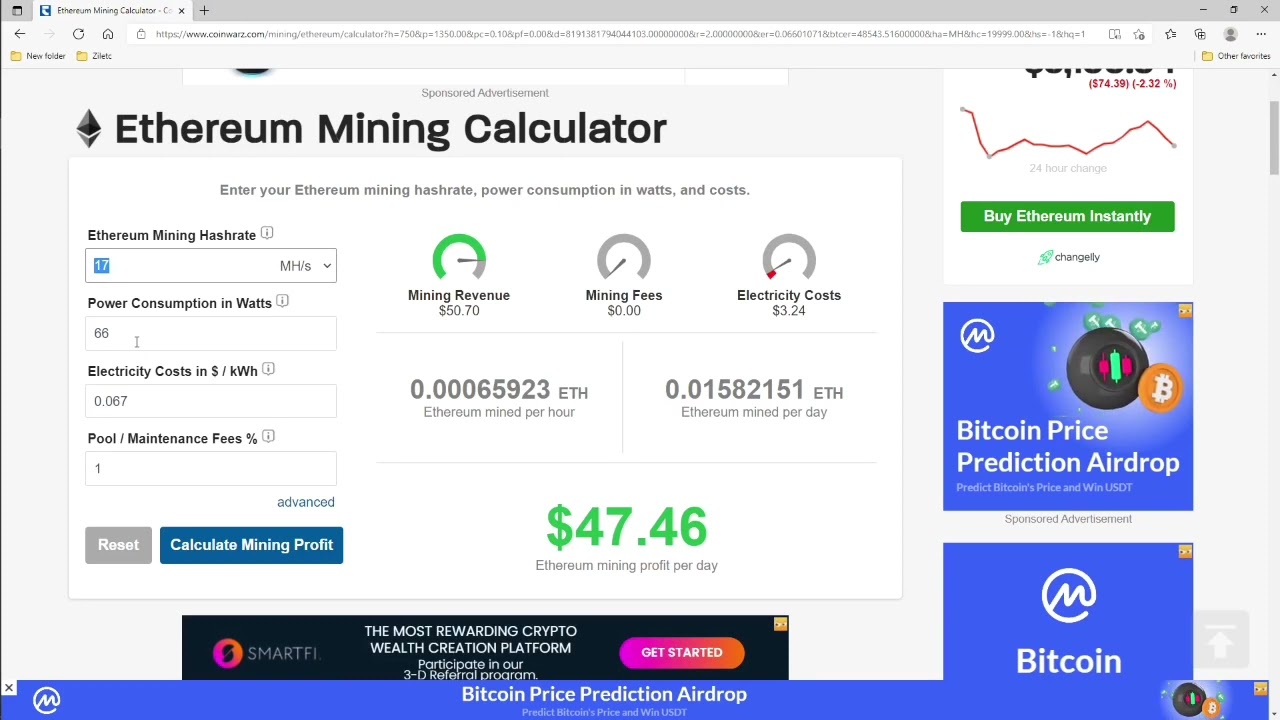Image resolution: width=1280 pixels, height=720 pixels.
Task: Open ad options on the bottom banner
Action: point(1260,688)
